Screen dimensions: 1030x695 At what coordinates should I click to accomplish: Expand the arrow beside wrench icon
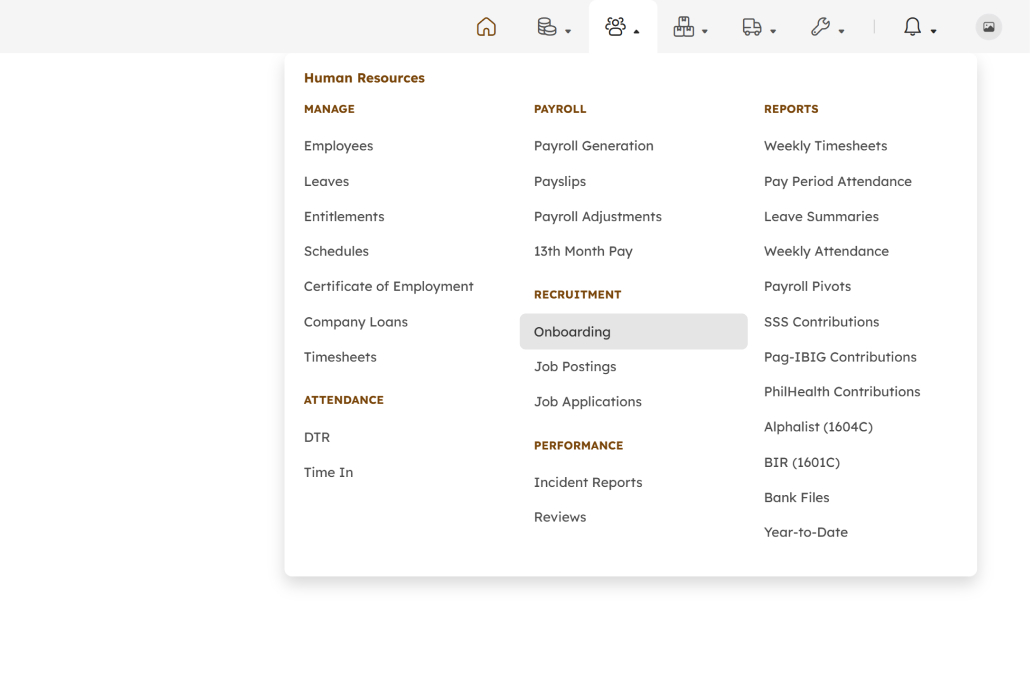point(841,31)
